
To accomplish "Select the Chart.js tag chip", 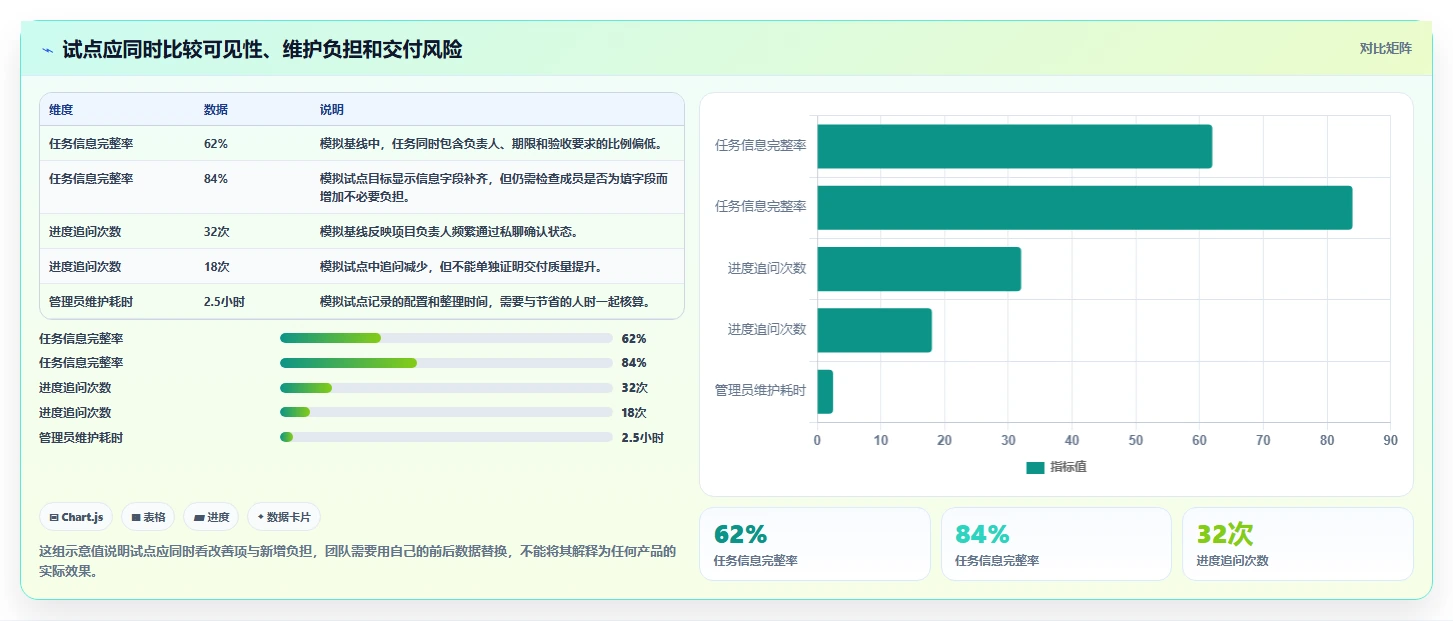I will click(77, 517).
